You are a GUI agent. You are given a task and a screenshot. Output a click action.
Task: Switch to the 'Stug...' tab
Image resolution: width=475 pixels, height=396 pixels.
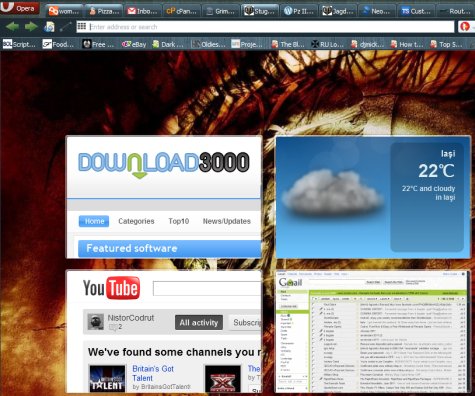click(260, 11)
